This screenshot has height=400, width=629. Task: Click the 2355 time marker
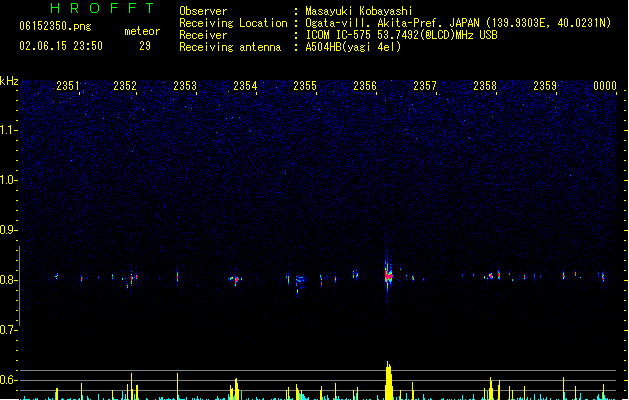click(x=305, y=86)
